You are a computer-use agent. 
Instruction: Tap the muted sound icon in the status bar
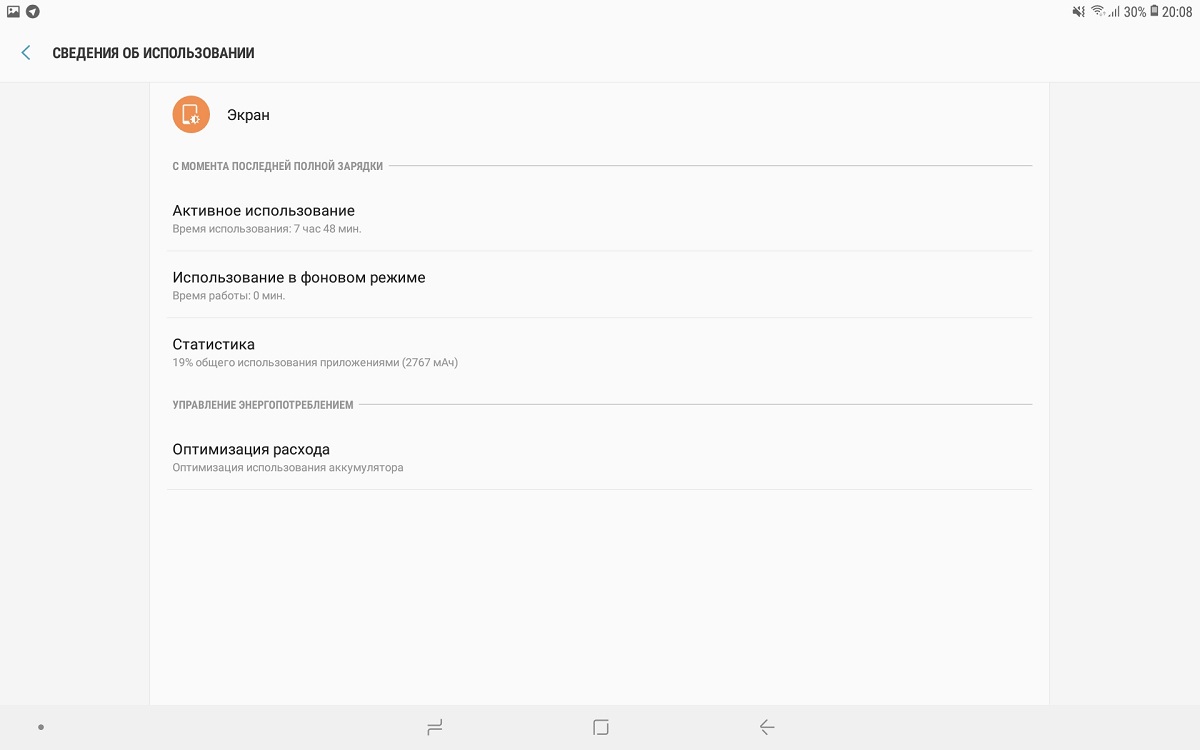1078,12
